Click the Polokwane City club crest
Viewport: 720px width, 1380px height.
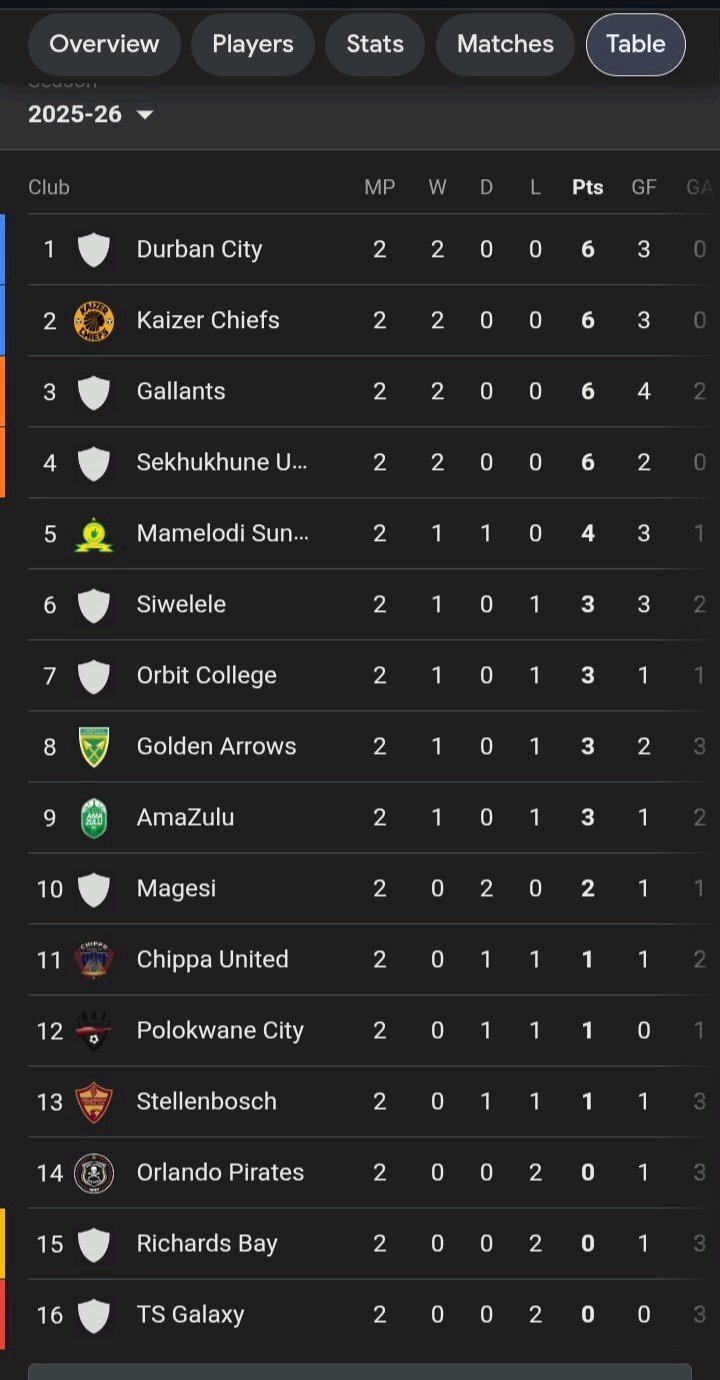click(94, 1031)
